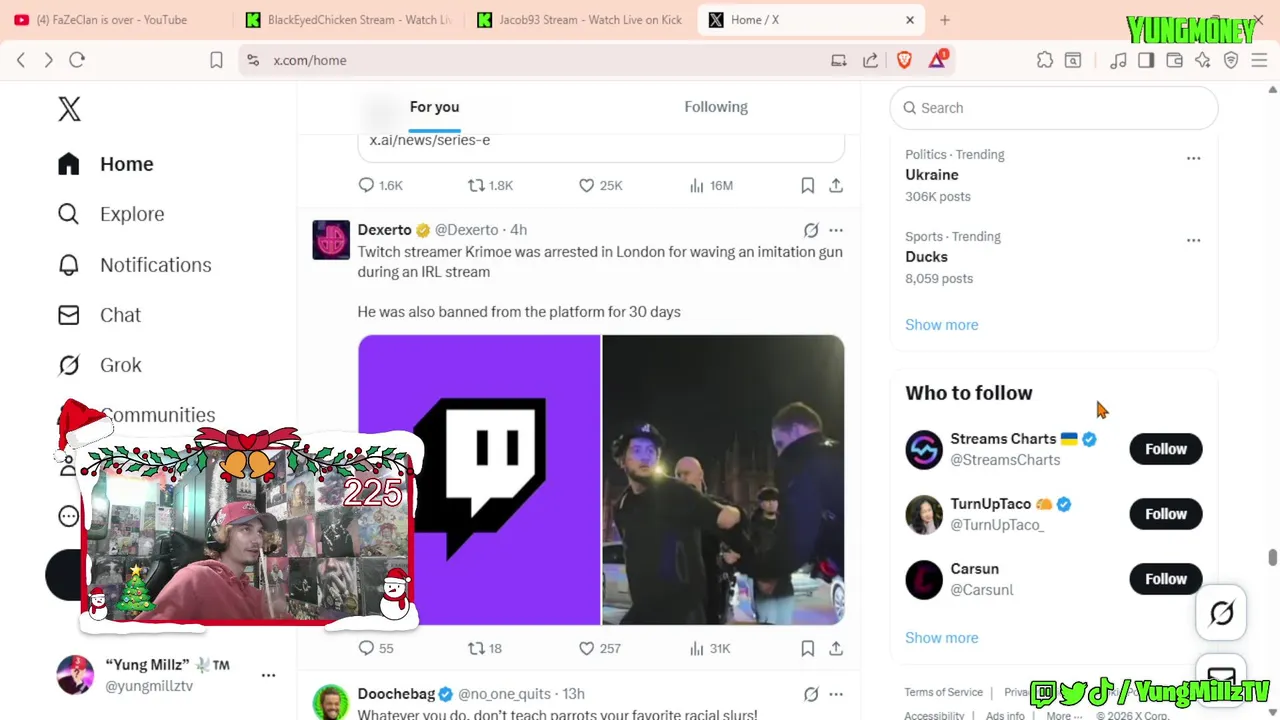This screenshot has width=1280, height=720.
Task: Open the Ducks trending topic
Action: coord(926,257)
